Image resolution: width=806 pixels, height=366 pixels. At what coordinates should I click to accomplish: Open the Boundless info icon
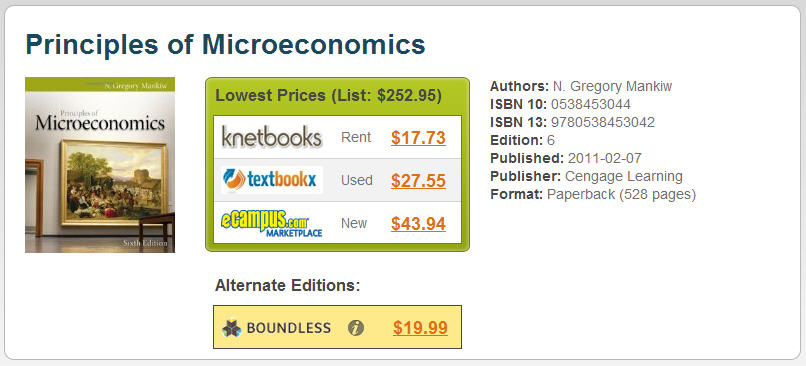[x=356, y=327]
